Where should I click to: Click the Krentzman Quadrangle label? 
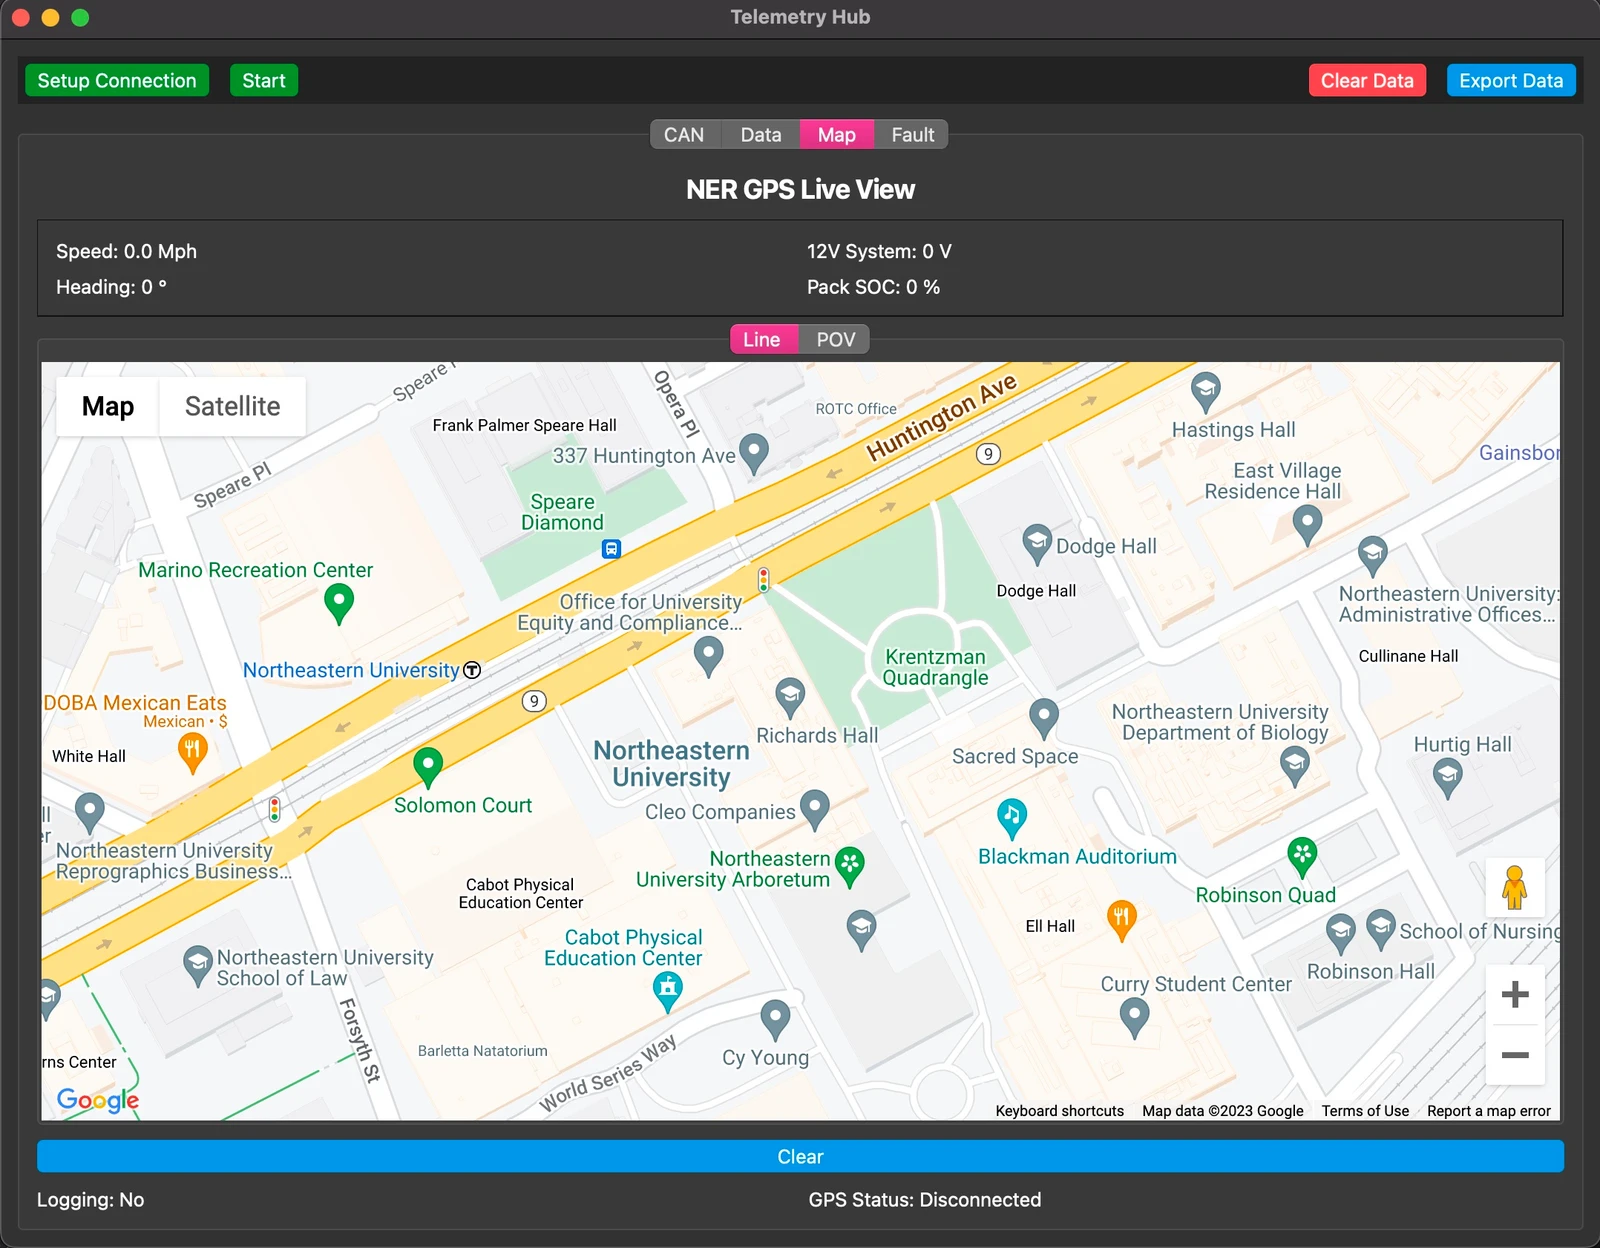pos(935,667)
